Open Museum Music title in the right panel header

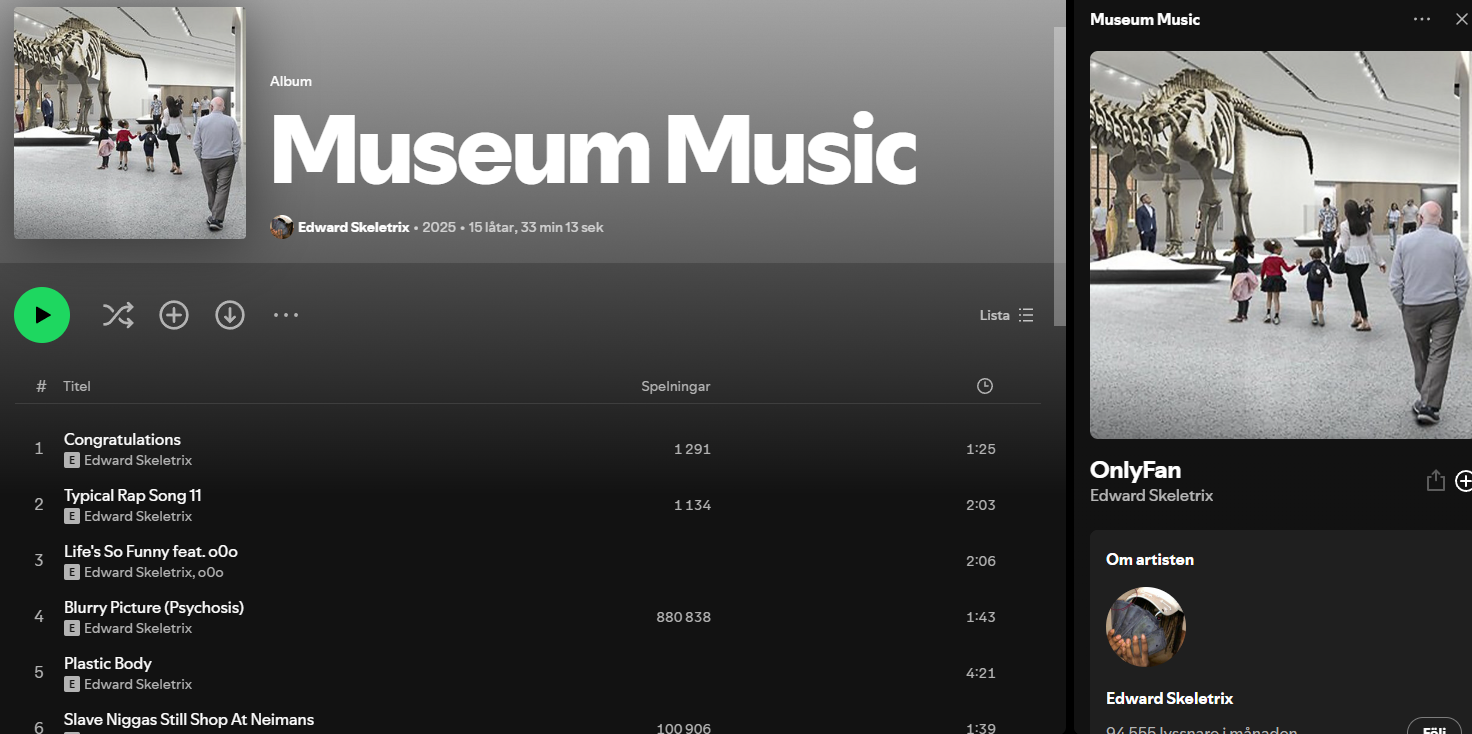pos(1145,19)
